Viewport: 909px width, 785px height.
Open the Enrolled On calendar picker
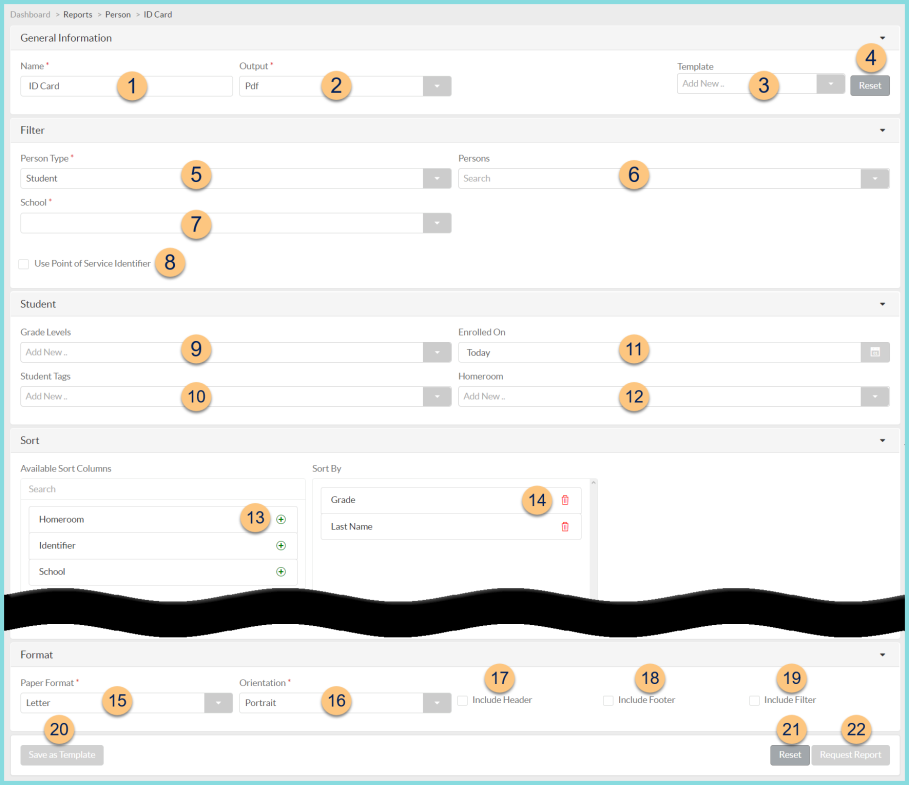874,350
